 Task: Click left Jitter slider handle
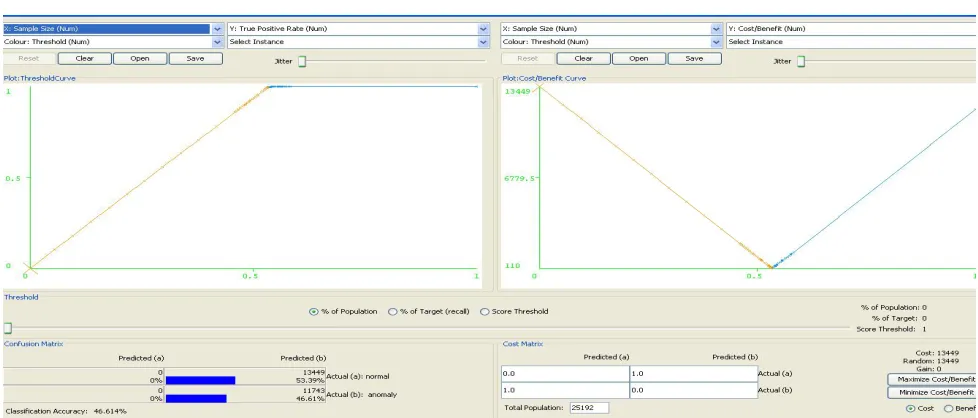[x=302, y=61]
